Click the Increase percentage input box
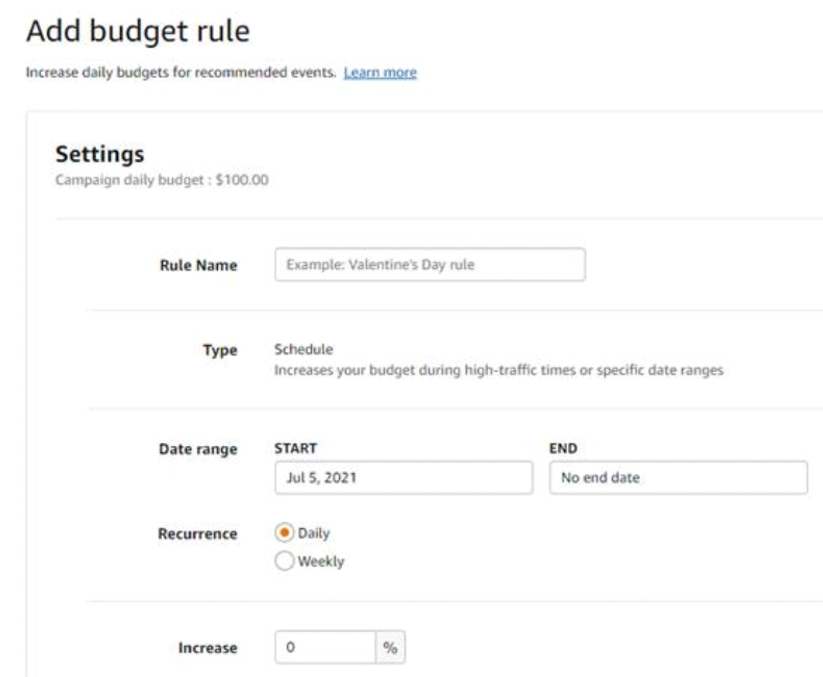 [x=325, y=648]
